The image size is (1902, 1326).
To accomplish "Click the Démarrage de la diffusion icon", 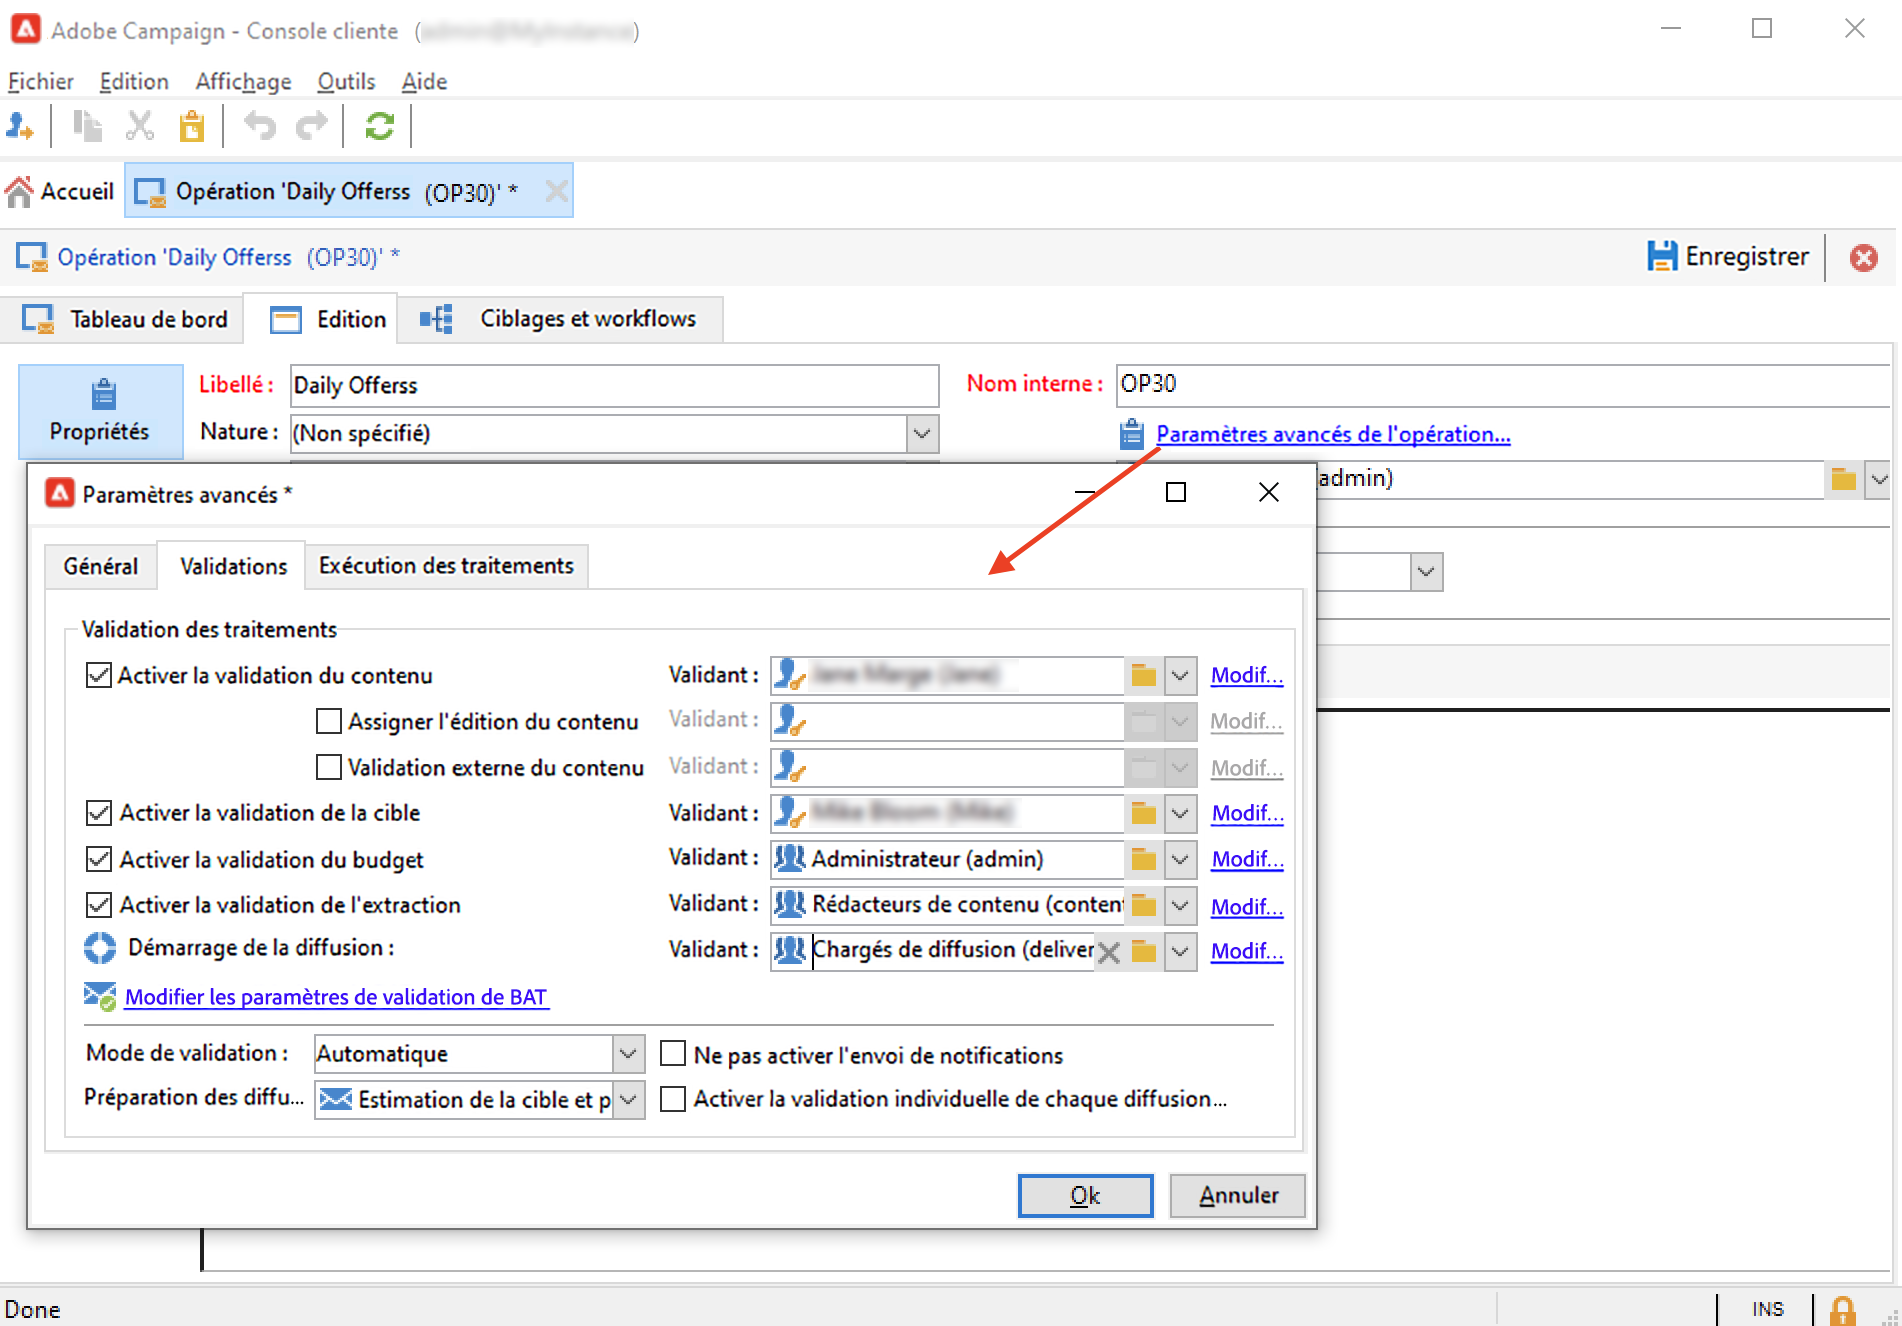I will tap(100, 948).
